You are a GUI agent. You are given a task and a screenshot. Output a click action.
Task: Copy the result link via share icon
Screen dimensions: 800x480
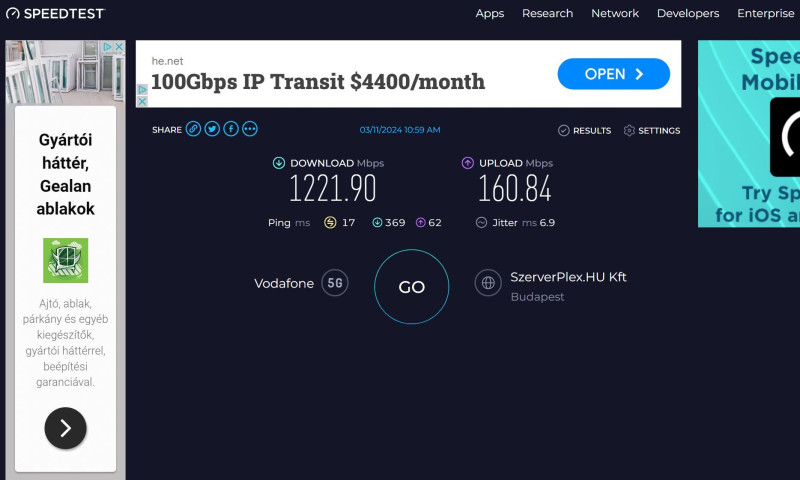pyautogui.click(x=193, y=129)
